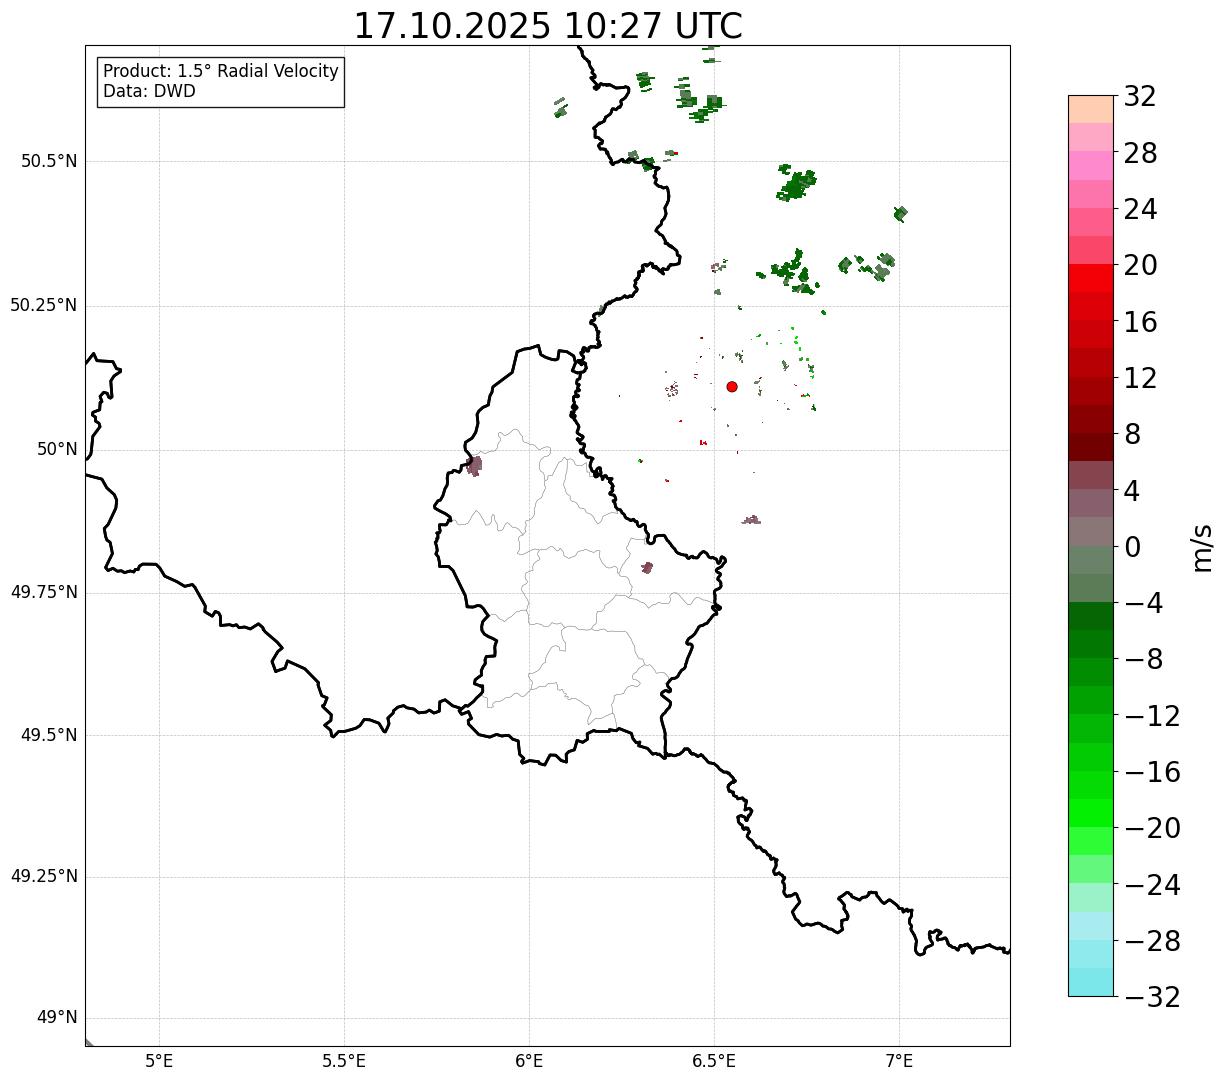This screenshot has width=1225, height=1081.
Task: Click the 50.25°N latitude label
Action: point(44,305)
